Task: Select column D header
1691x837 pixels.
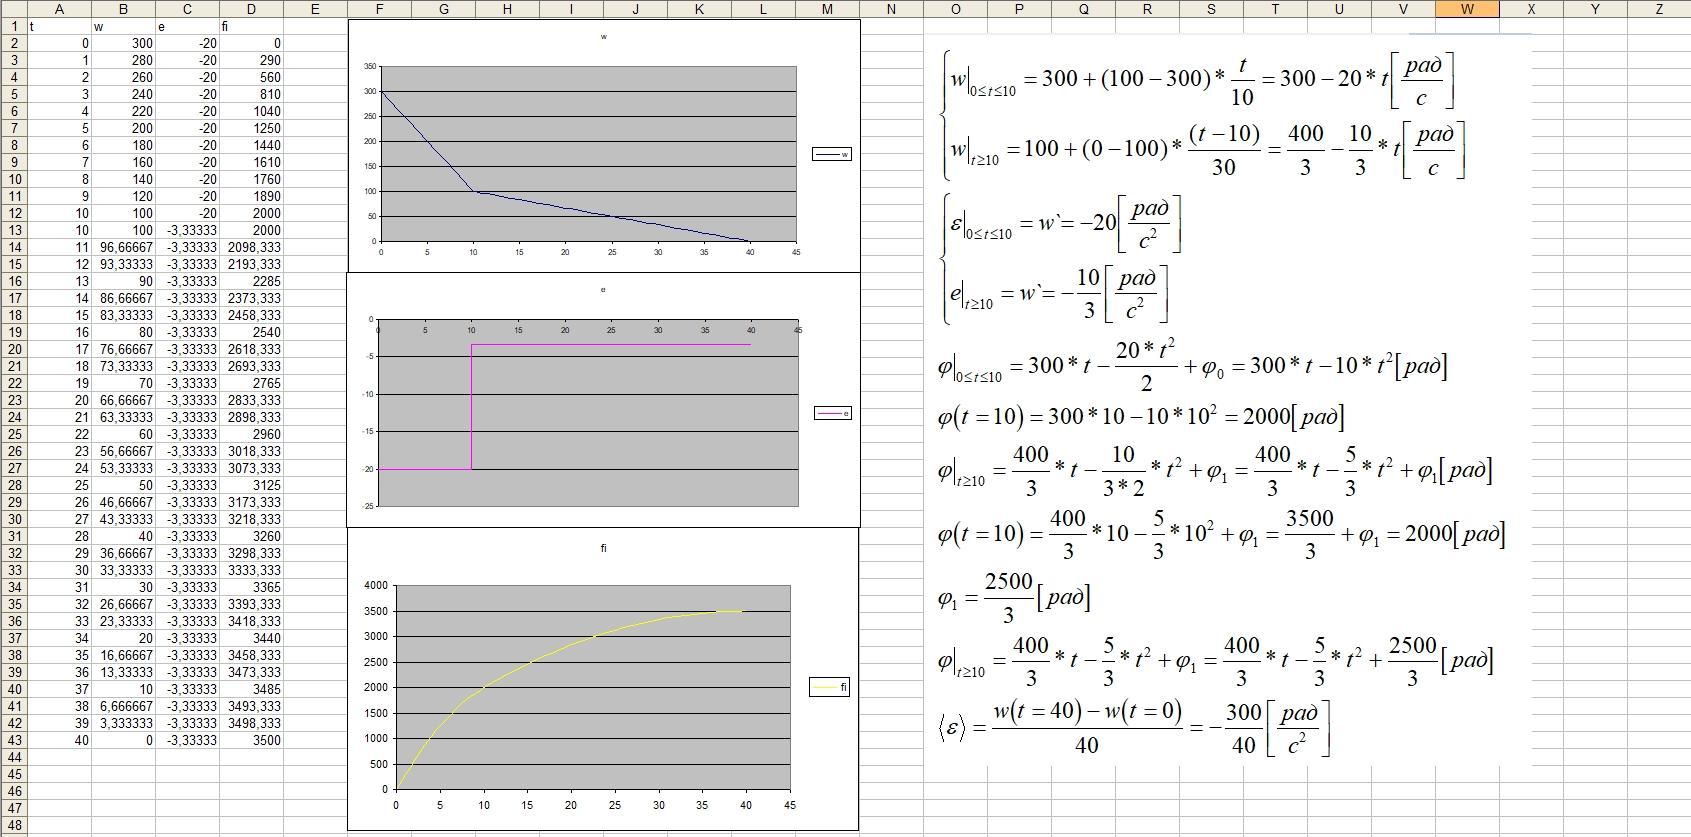Action: click(251, 9)
